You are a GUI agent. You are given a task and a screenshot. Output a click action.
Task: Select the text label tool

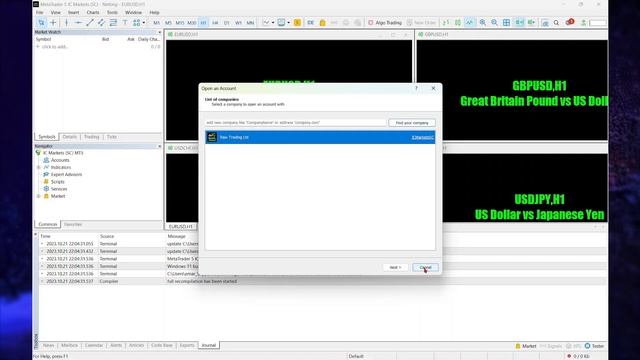(125, 23)
